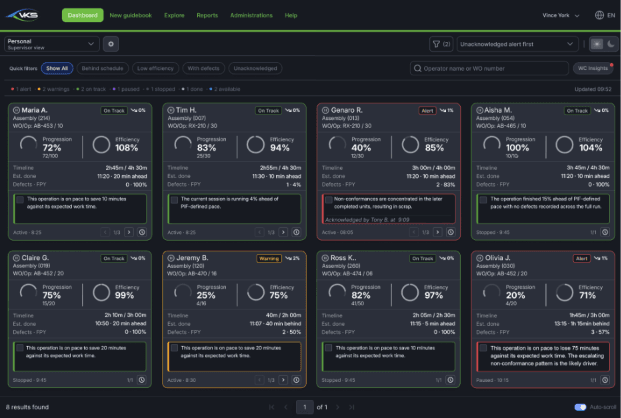Click the status icon beside Genaro R. name
Viewport: 621px width, 418px height.
(x=325, y=110)
